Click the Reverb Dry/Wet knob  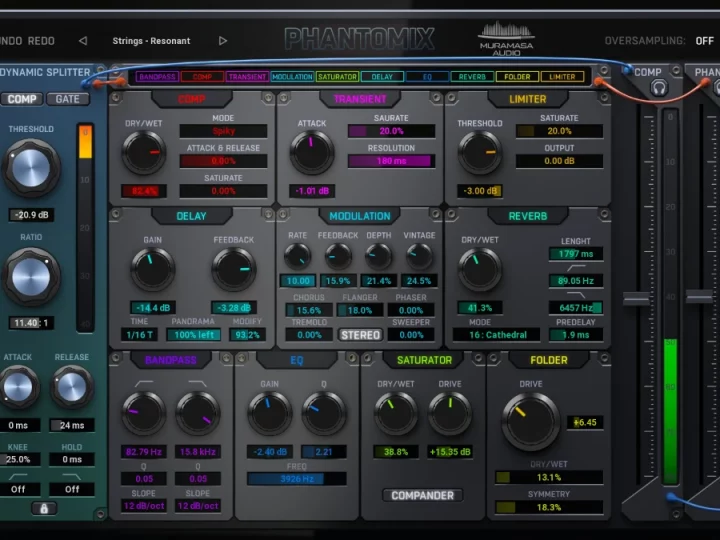[x=480, y=270]
